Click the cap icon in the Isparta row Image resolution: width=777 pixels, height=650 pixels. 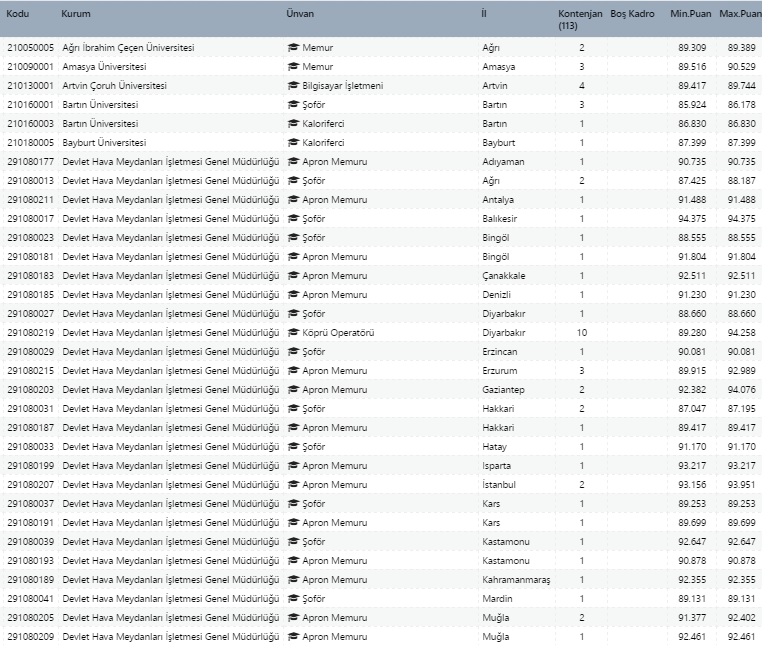[293, 466]
